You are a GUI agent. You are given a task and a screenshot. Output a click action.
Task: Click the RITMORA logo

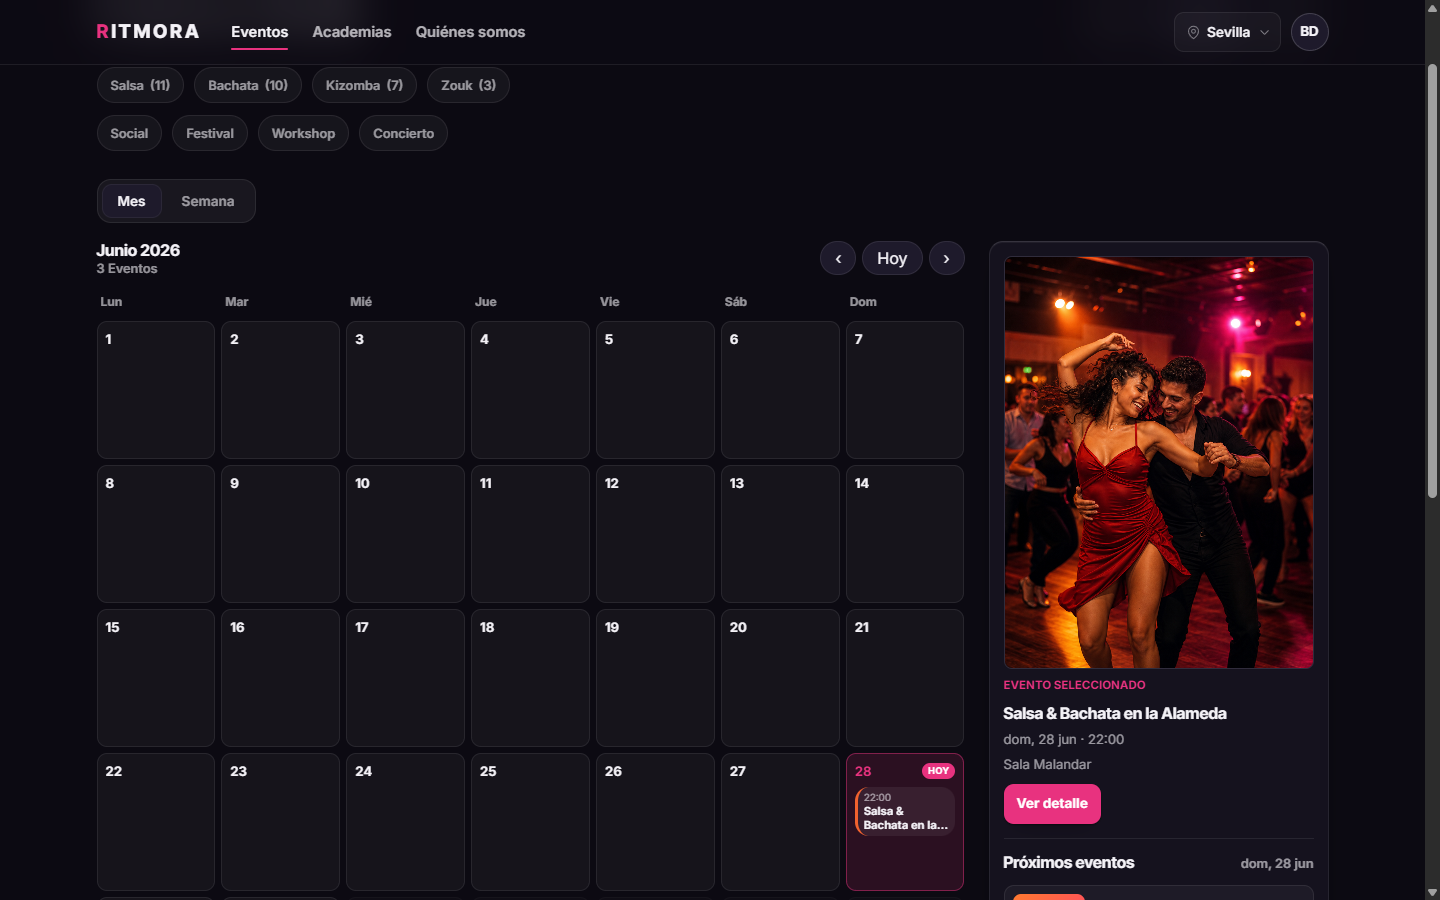point(148,31)
